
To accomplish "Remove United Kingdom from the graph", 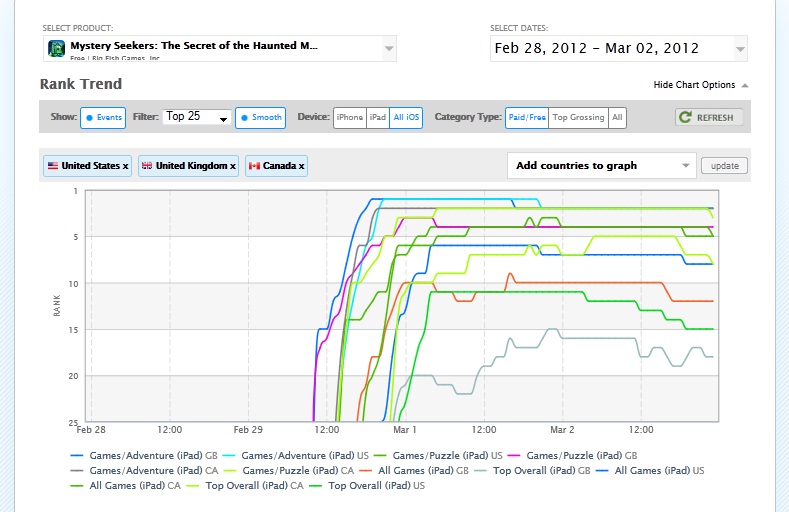I will [x=233, y=166].
